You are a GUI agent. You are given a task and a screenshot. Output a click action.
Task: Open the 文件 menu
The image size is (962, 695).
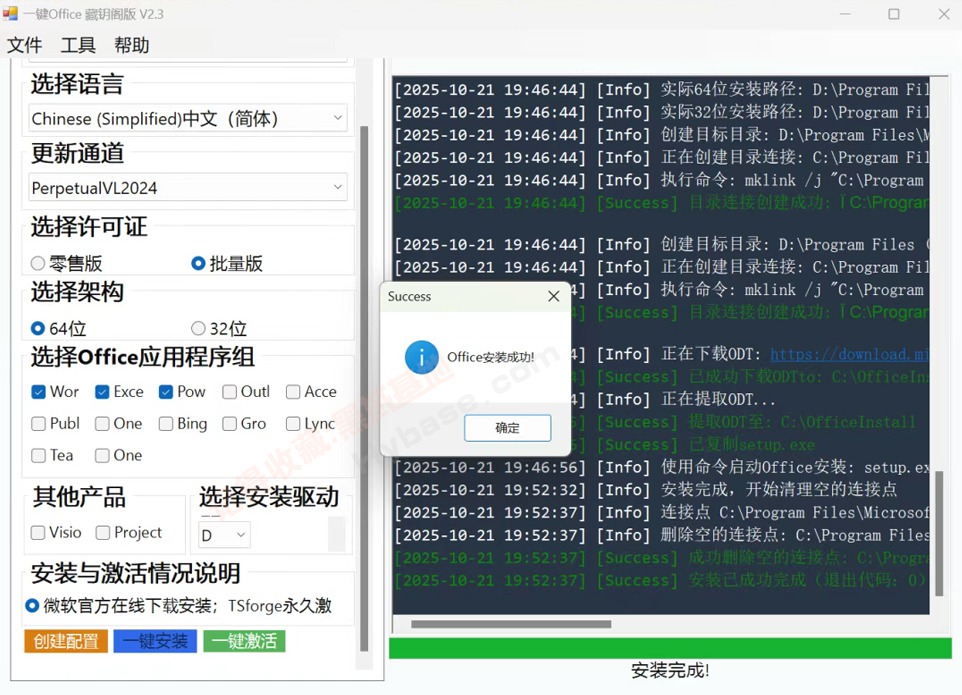pyautogui.click(x=25, y=45)
